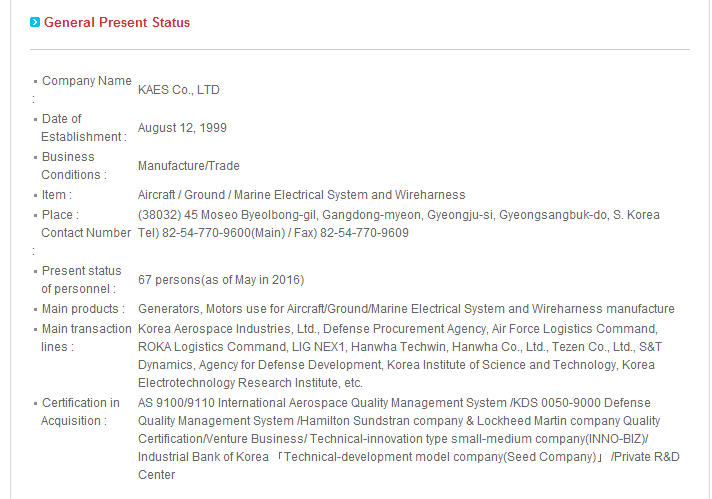The image size is (712, 499).
Task: Click the blue arrow icon beside General Present Status
Action: pyautogui.click(x=35, y=22)
